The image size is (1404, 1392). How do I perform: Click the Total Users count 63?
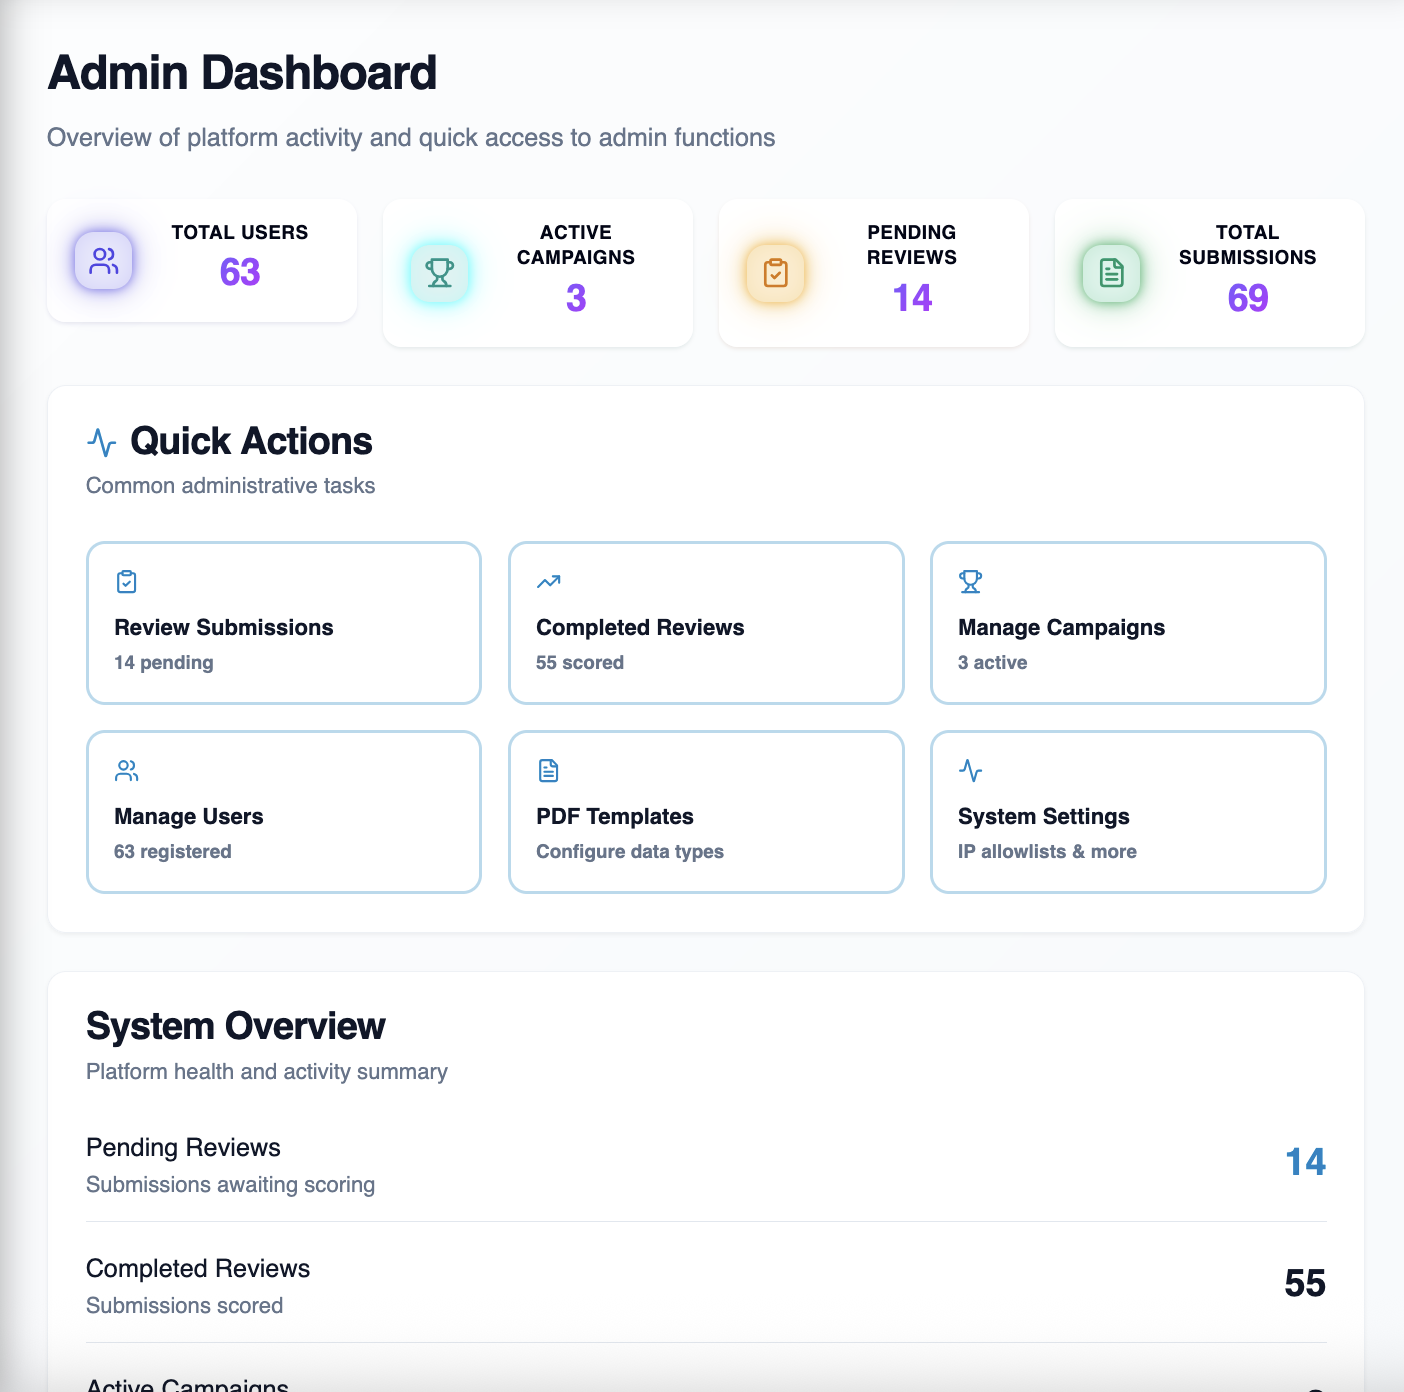click(240, 272)
